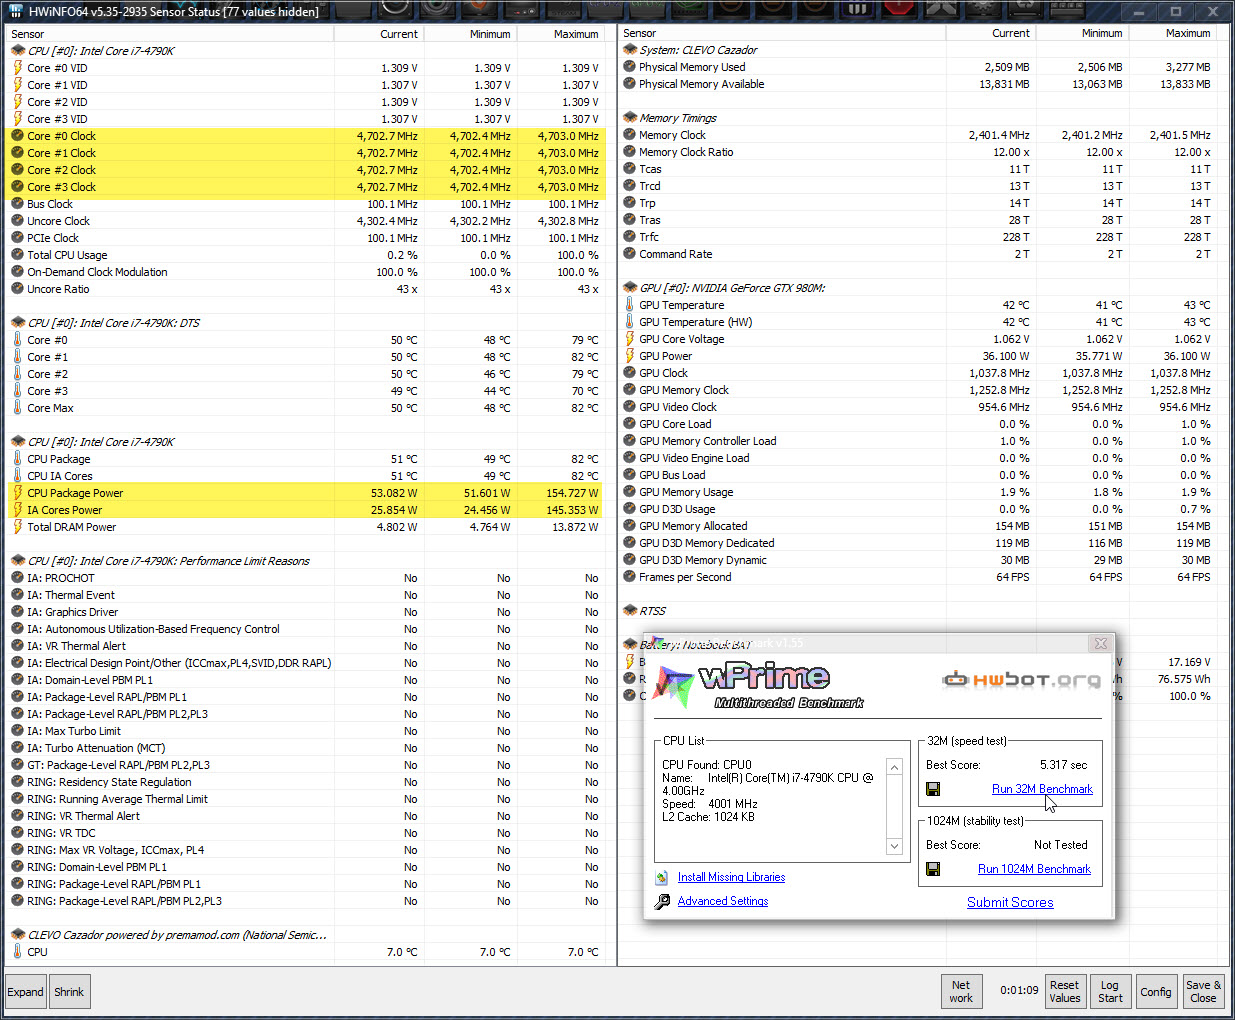Click the GPU Power lightning icon
This screenshot has width=1235, height=1020.
[629, 356]
